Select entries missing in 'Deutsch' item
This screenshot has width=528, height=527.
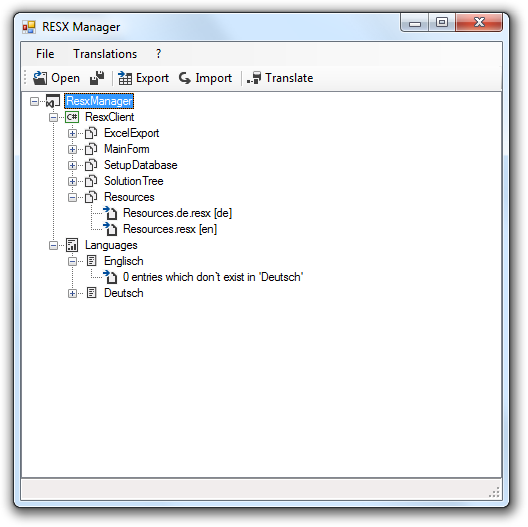coord(213,277)
